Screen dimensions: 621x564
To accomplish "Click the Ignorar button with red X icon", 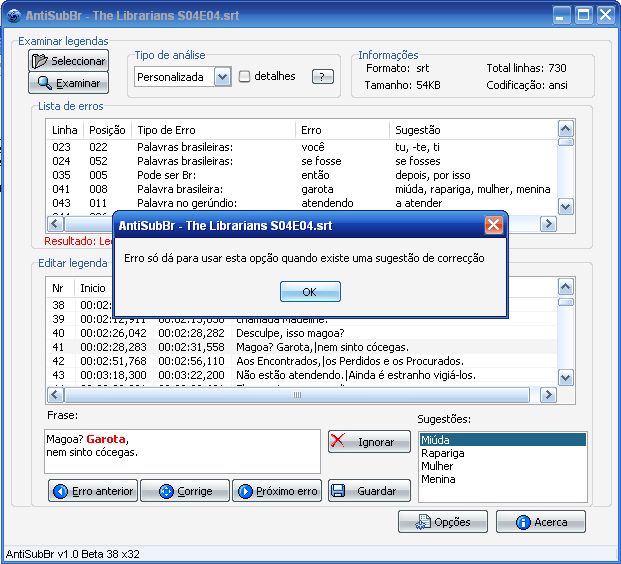I will [x=369, y=442].
